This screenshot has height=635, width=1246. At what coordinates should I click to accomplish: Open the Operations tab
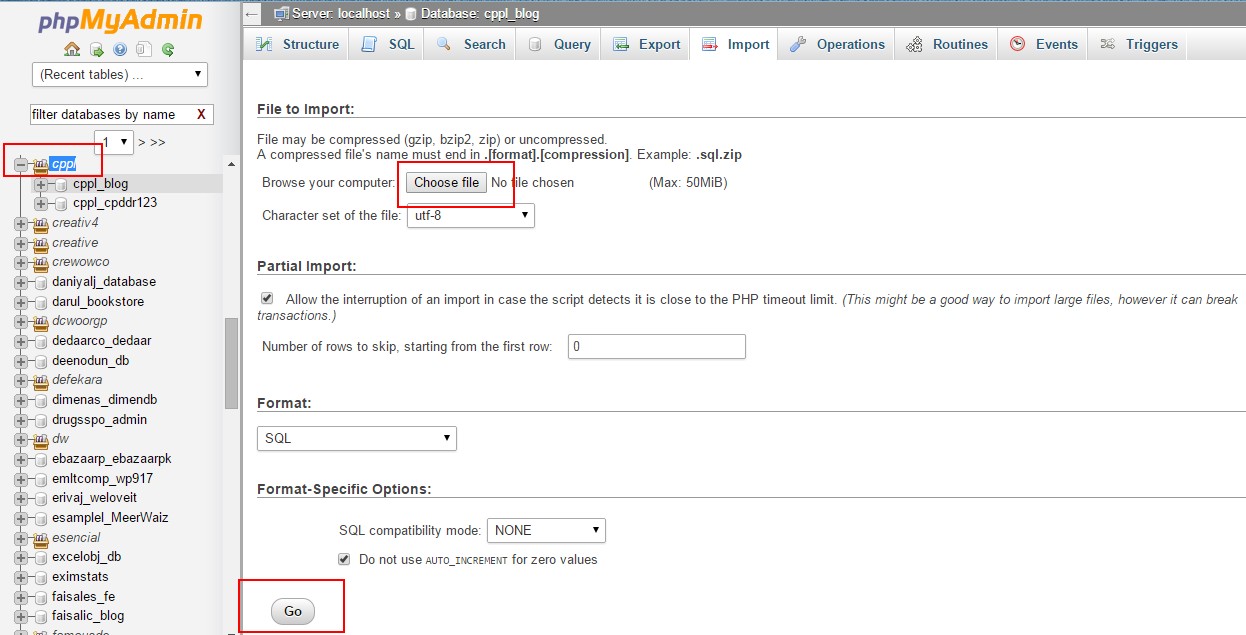[837, 44]
